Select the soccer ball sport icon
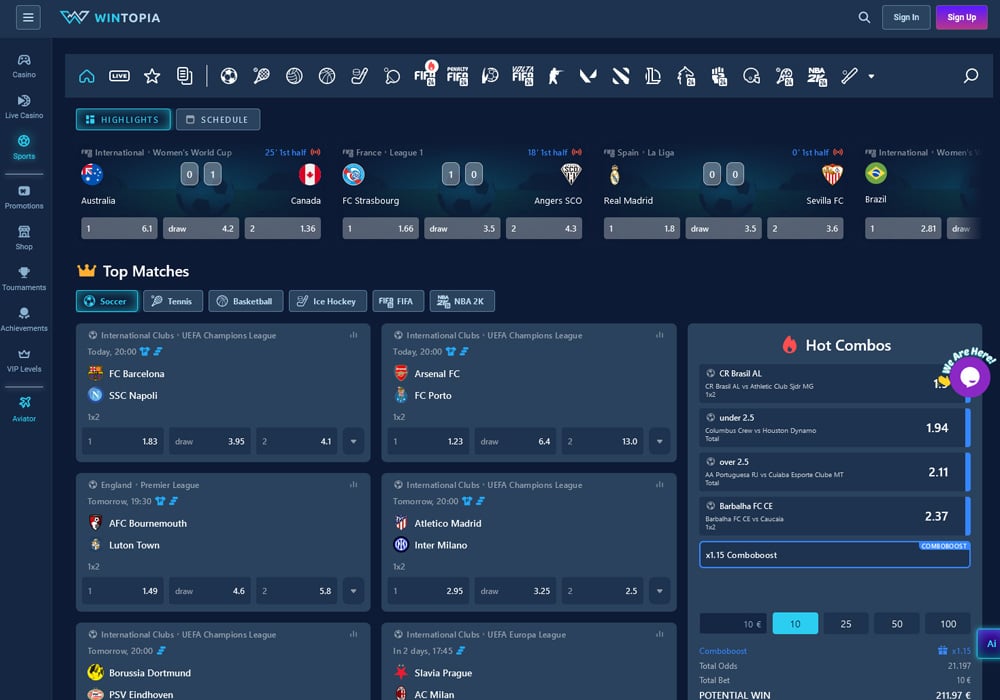 (x=229, y=77)
